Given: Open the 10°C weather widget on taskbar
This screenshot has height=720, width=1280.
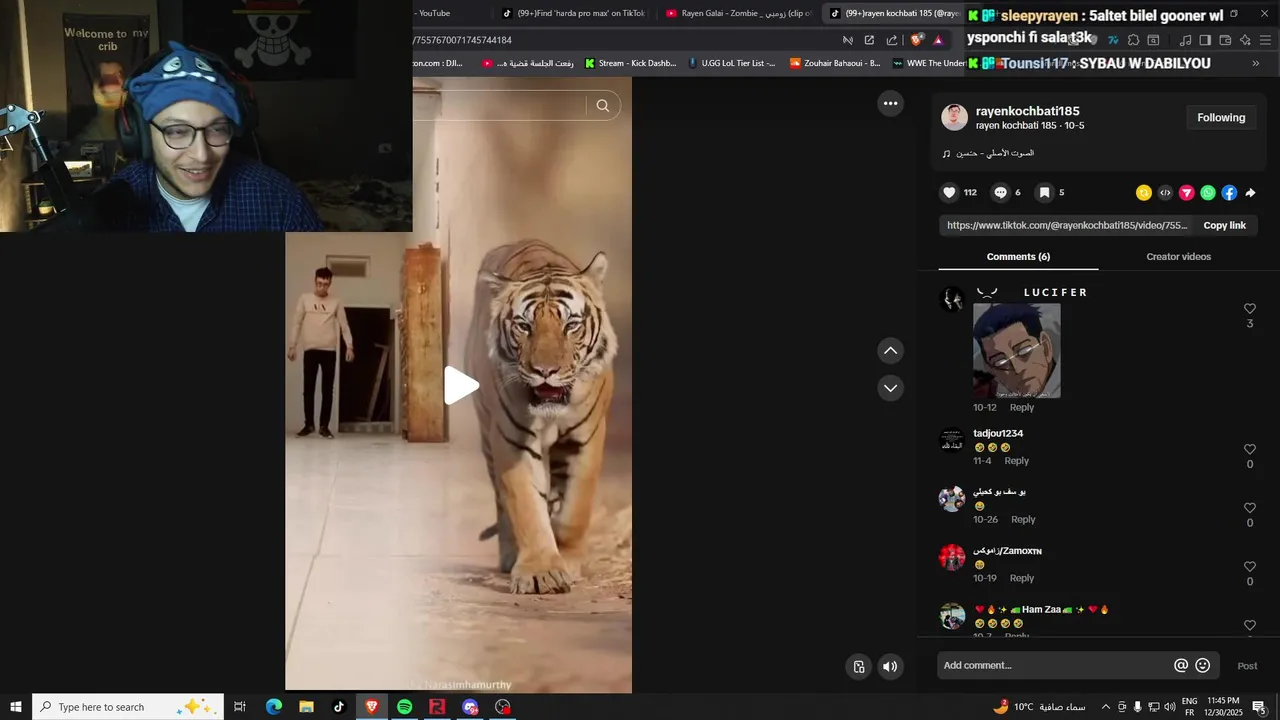Looking at the screenshot, I should pyautogui.click(x=1039, y=707).
